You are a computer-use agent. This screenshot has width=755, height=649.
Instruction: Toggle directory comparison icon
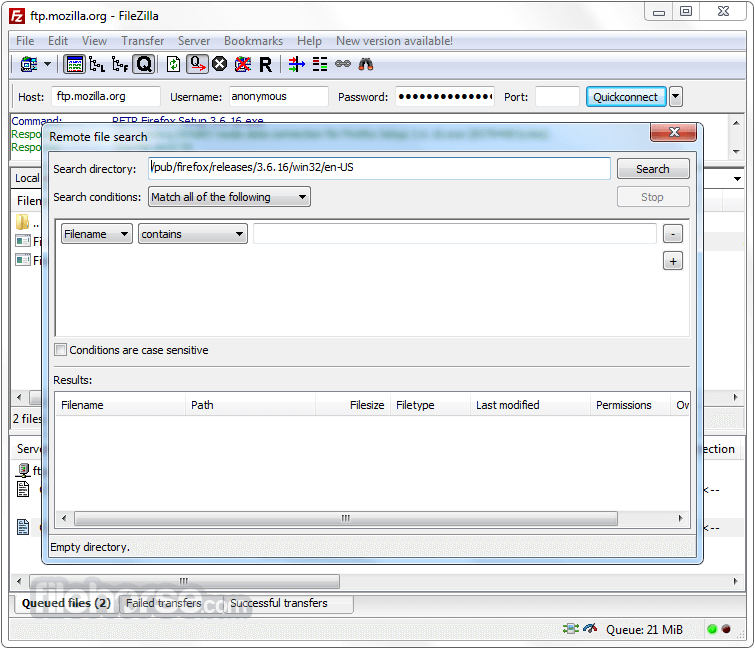click(x=320, y=64)
